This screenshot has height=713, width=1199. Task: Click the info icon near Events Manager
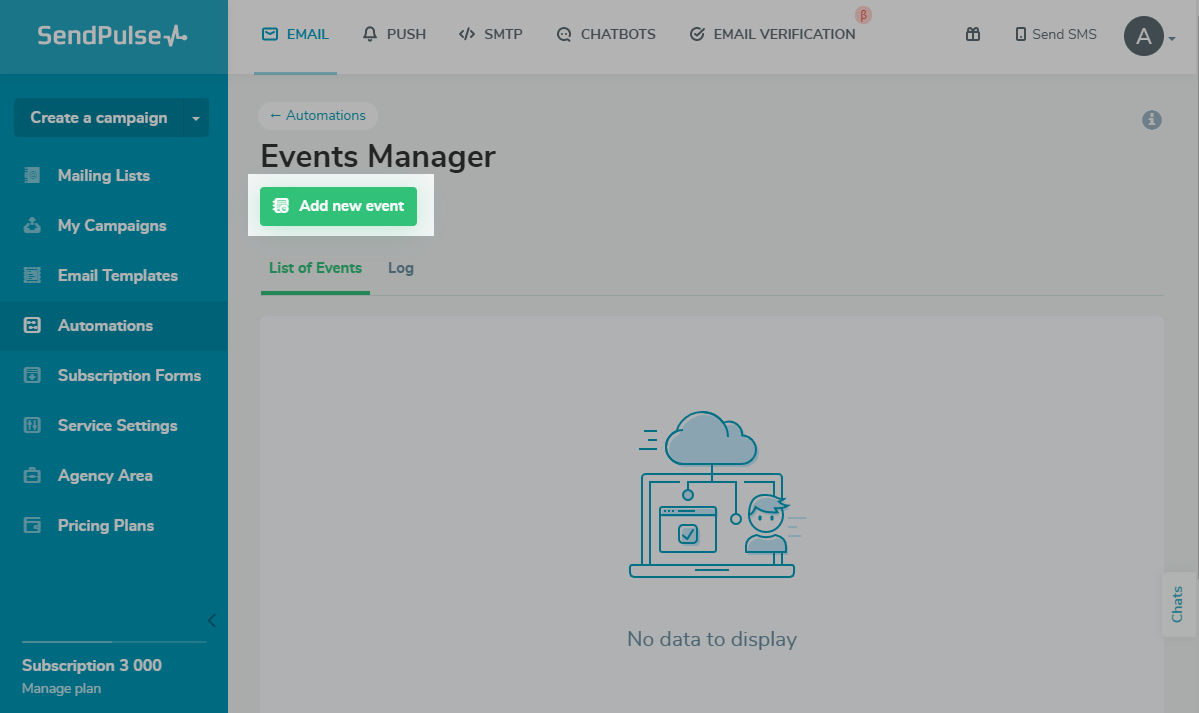pos(1151,119)
